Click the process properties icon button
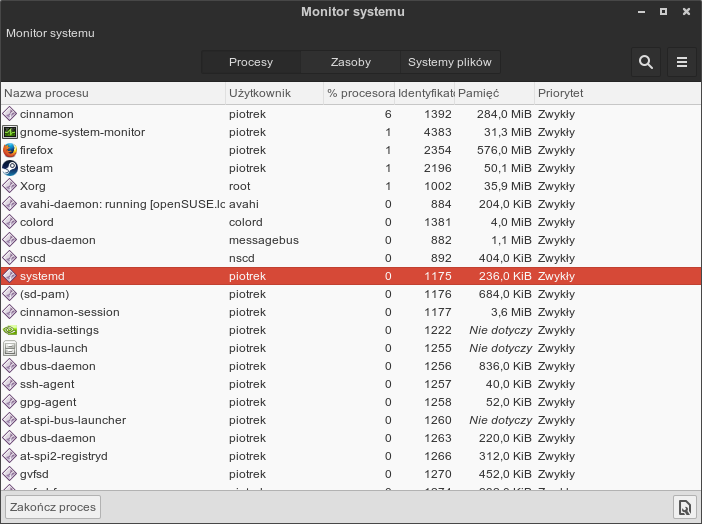 click(x=684, y=507)
